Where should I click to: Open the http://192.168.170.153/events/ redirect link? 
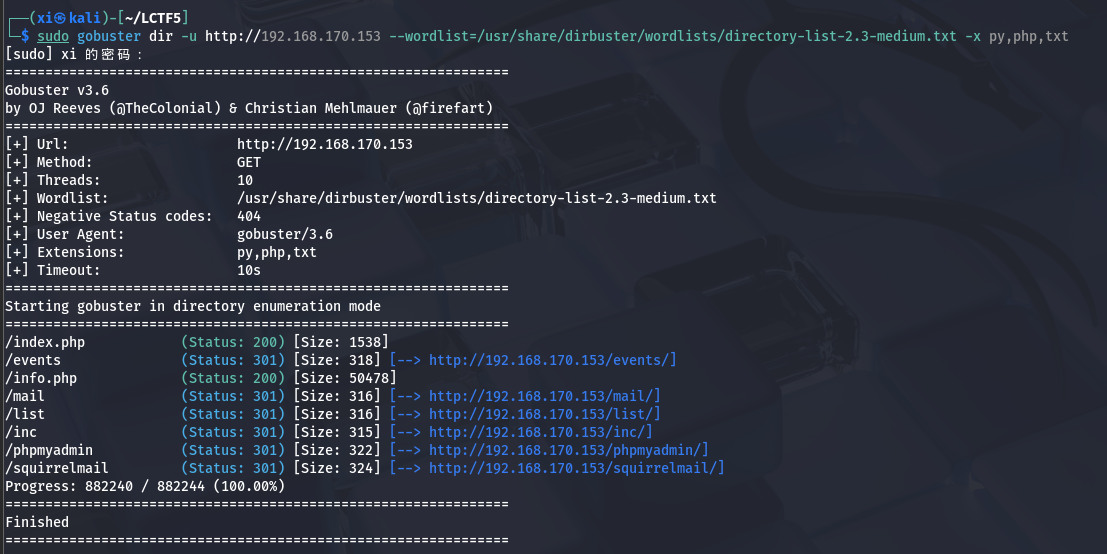click(552, 360)
